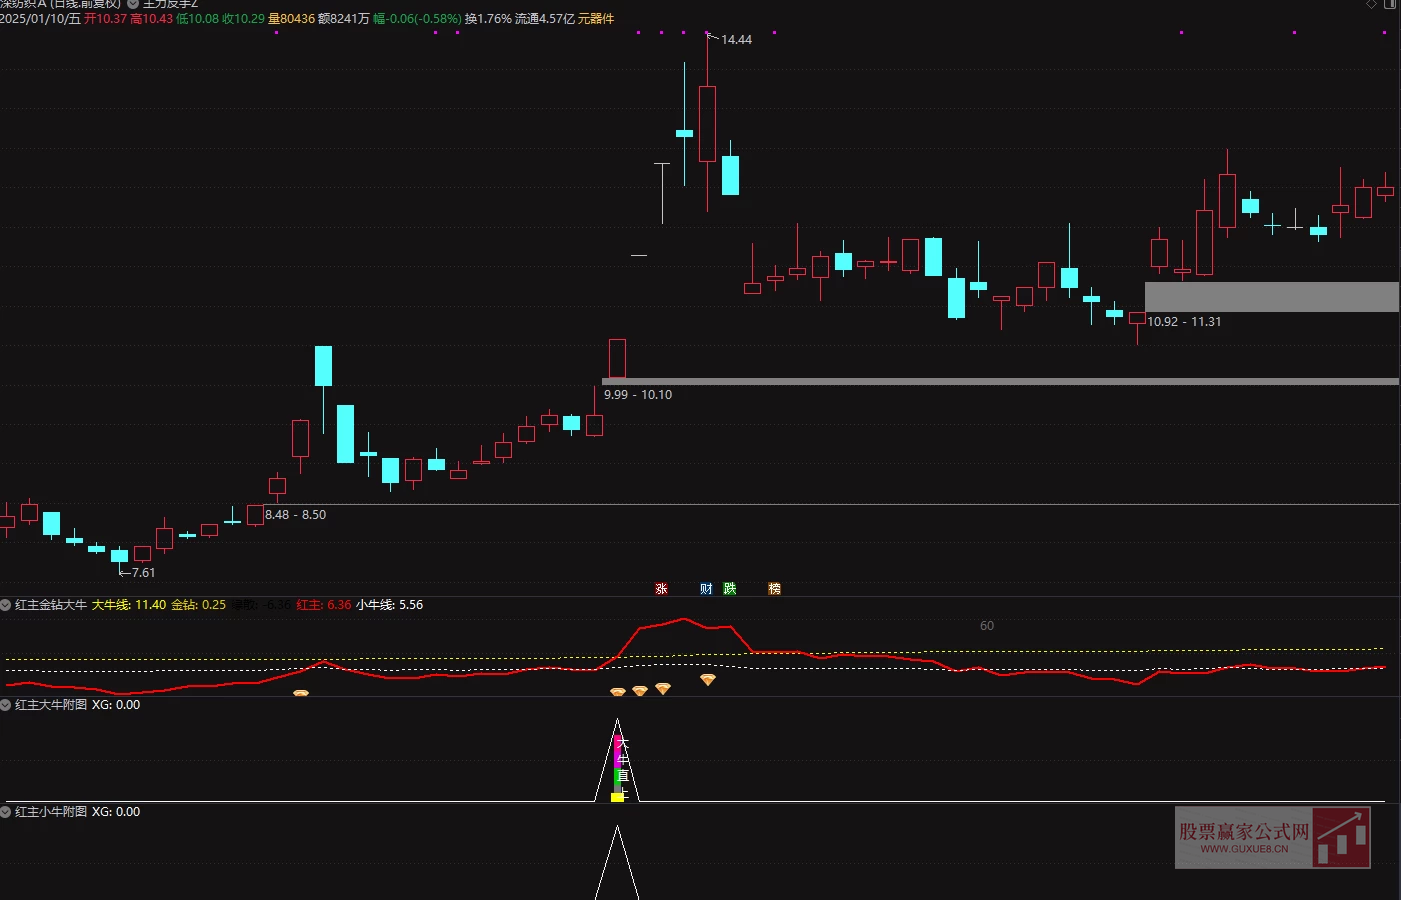Expand the 红主大牛附图 indicator menu
1401x900 pixels.
[6, 705]
